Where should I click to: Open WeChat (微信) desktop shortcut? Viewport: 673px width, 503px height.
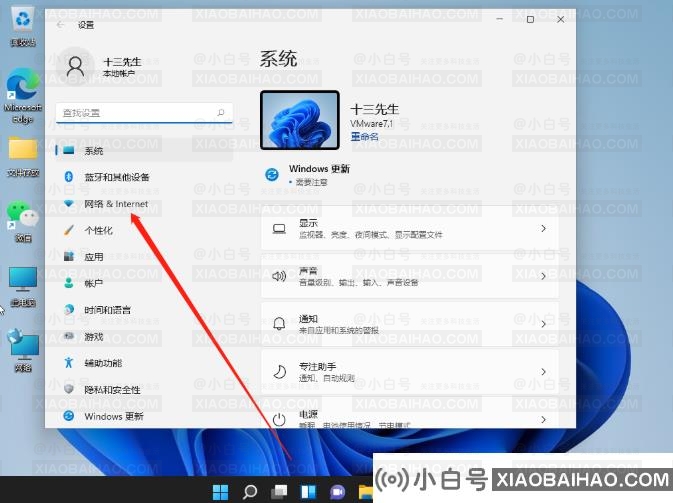23,221
